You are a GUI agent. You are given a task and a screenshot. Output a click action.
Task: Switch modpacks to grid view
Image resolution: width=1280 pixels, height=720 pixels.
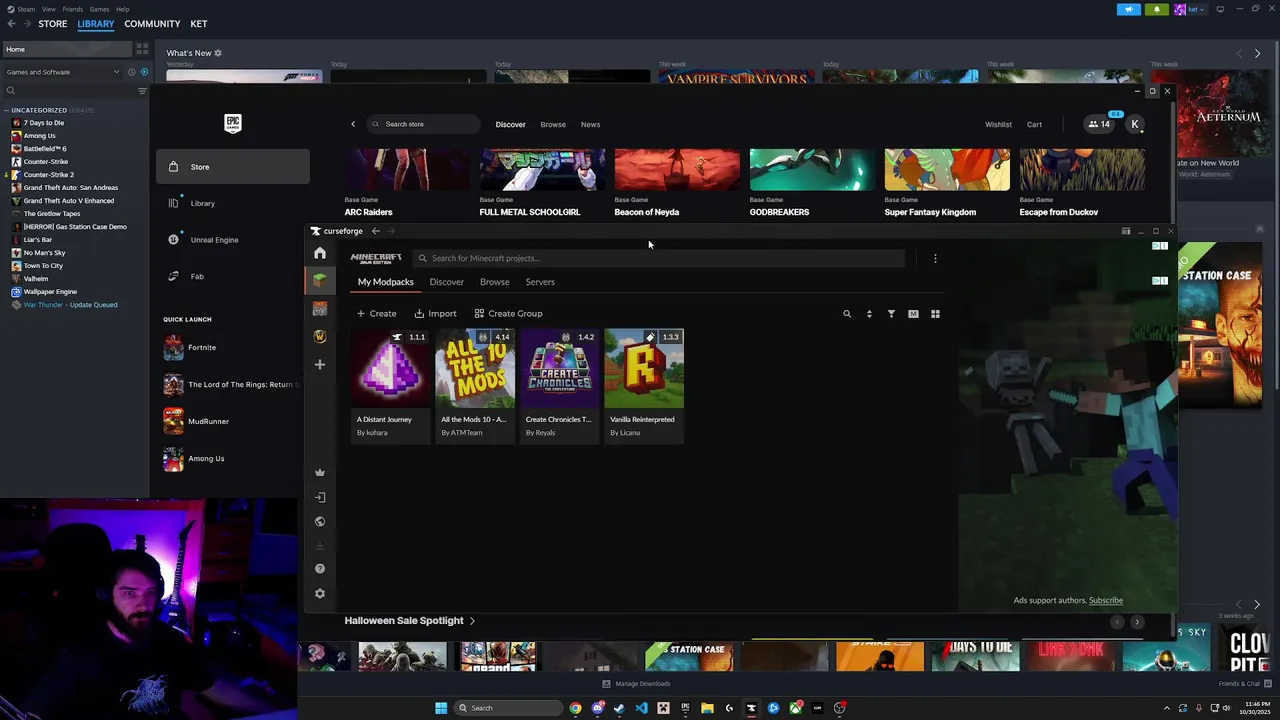pyautogui.click(x=935, y=314)
